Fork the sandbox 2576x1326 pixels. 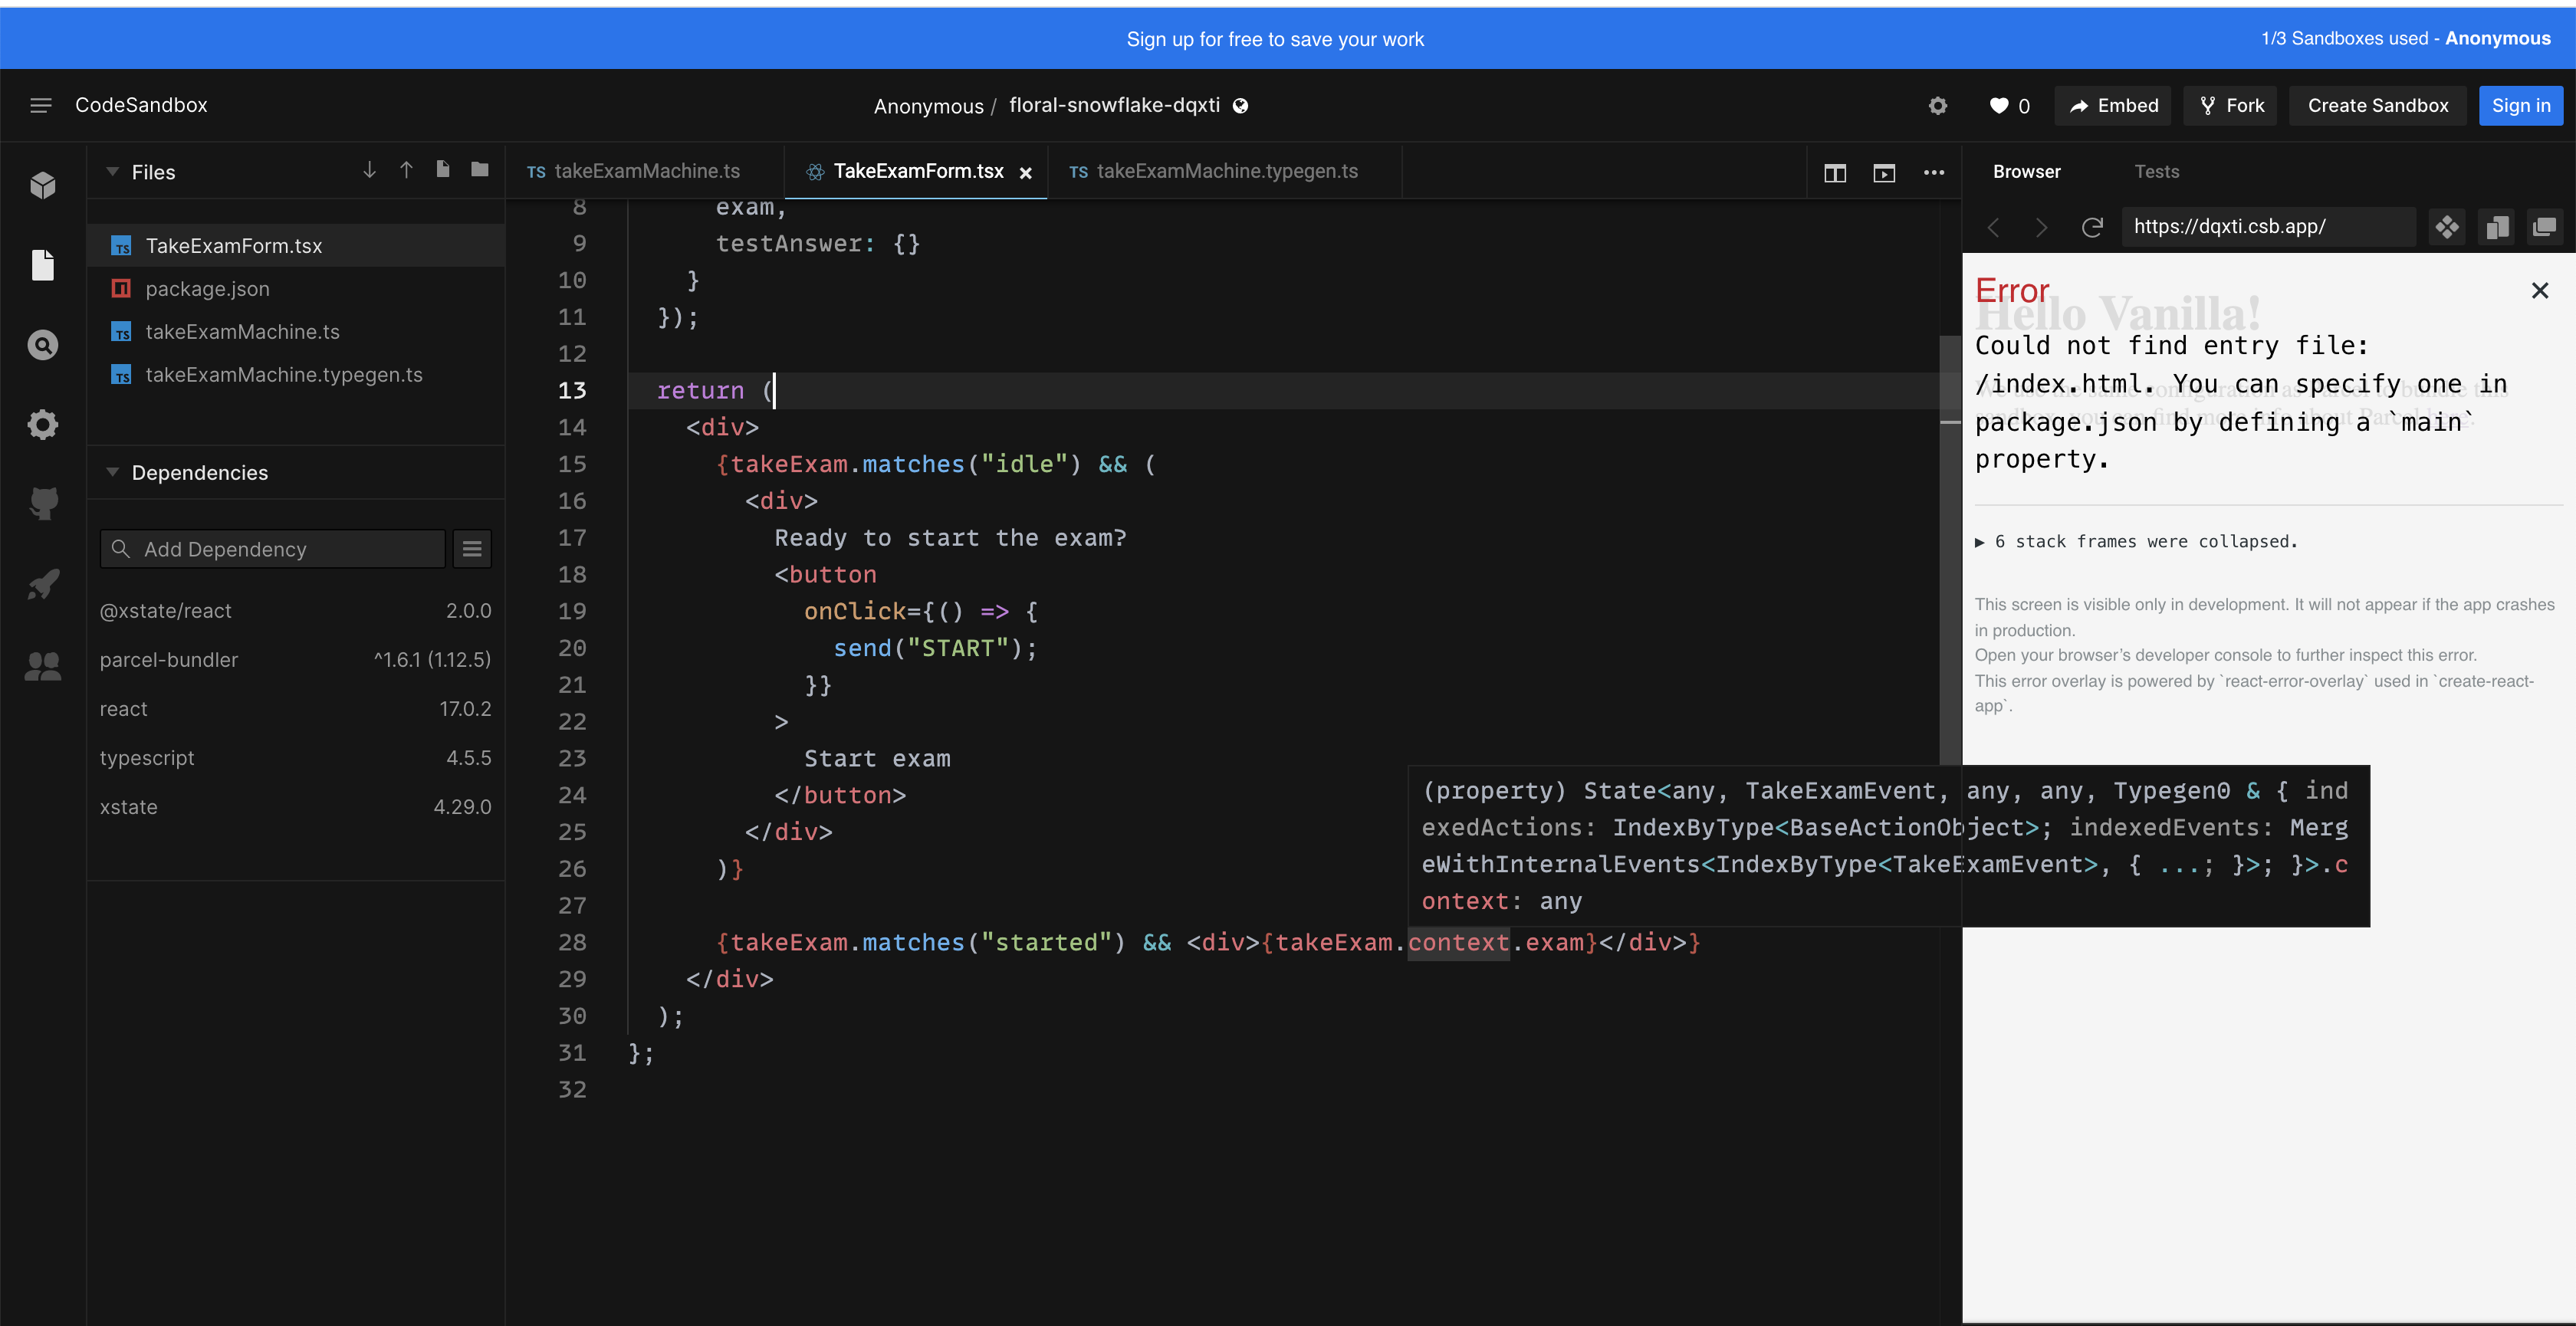pyautogui.click(x=2230, y=105)
